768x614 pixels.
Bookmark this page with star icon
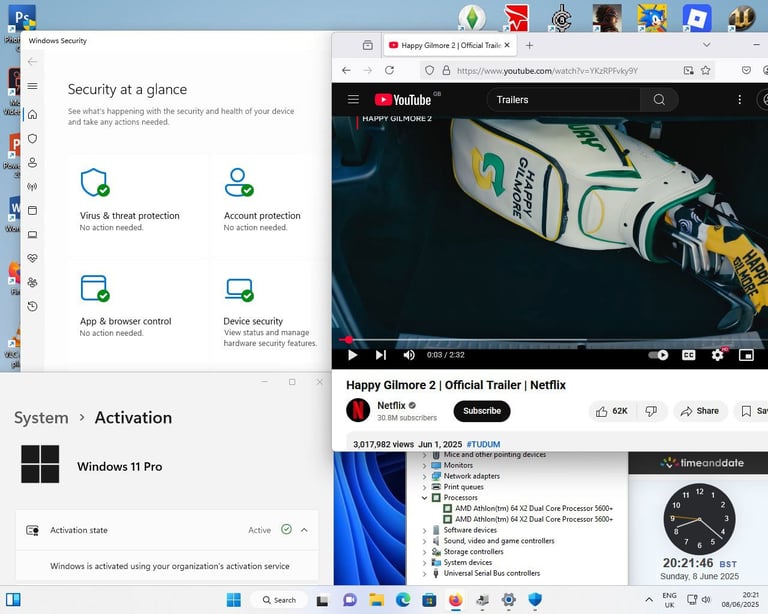click(x=705, y=71)
